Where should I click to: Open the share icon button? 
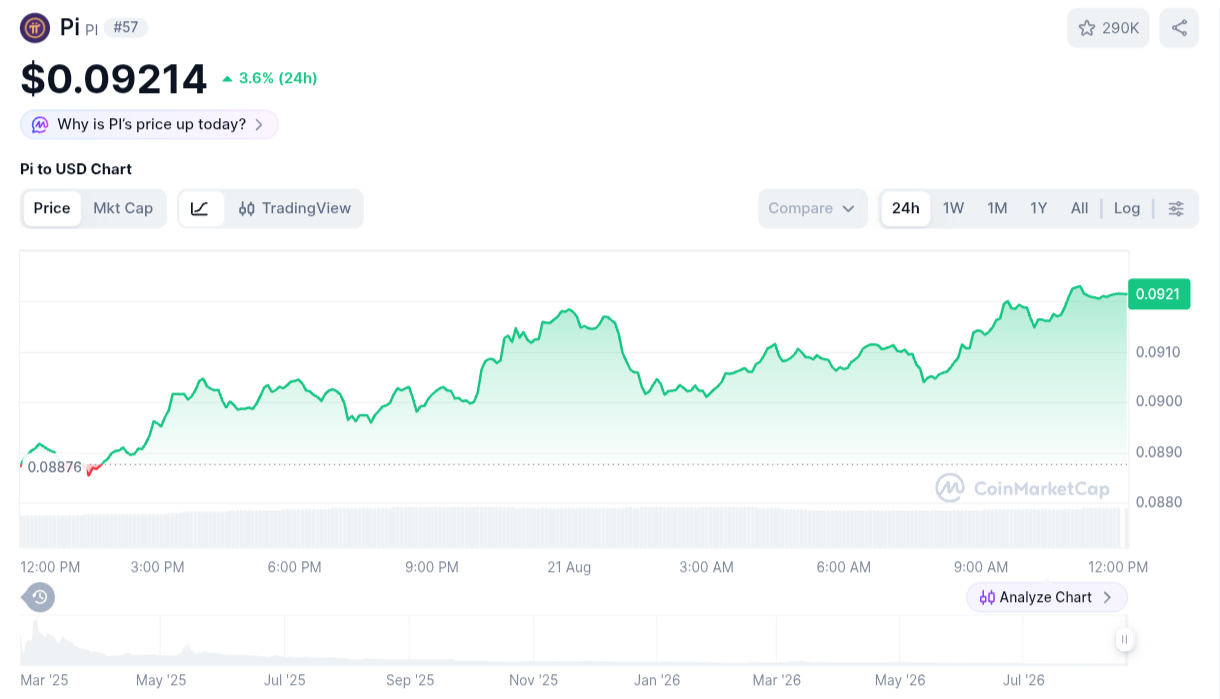point(1179,28)
